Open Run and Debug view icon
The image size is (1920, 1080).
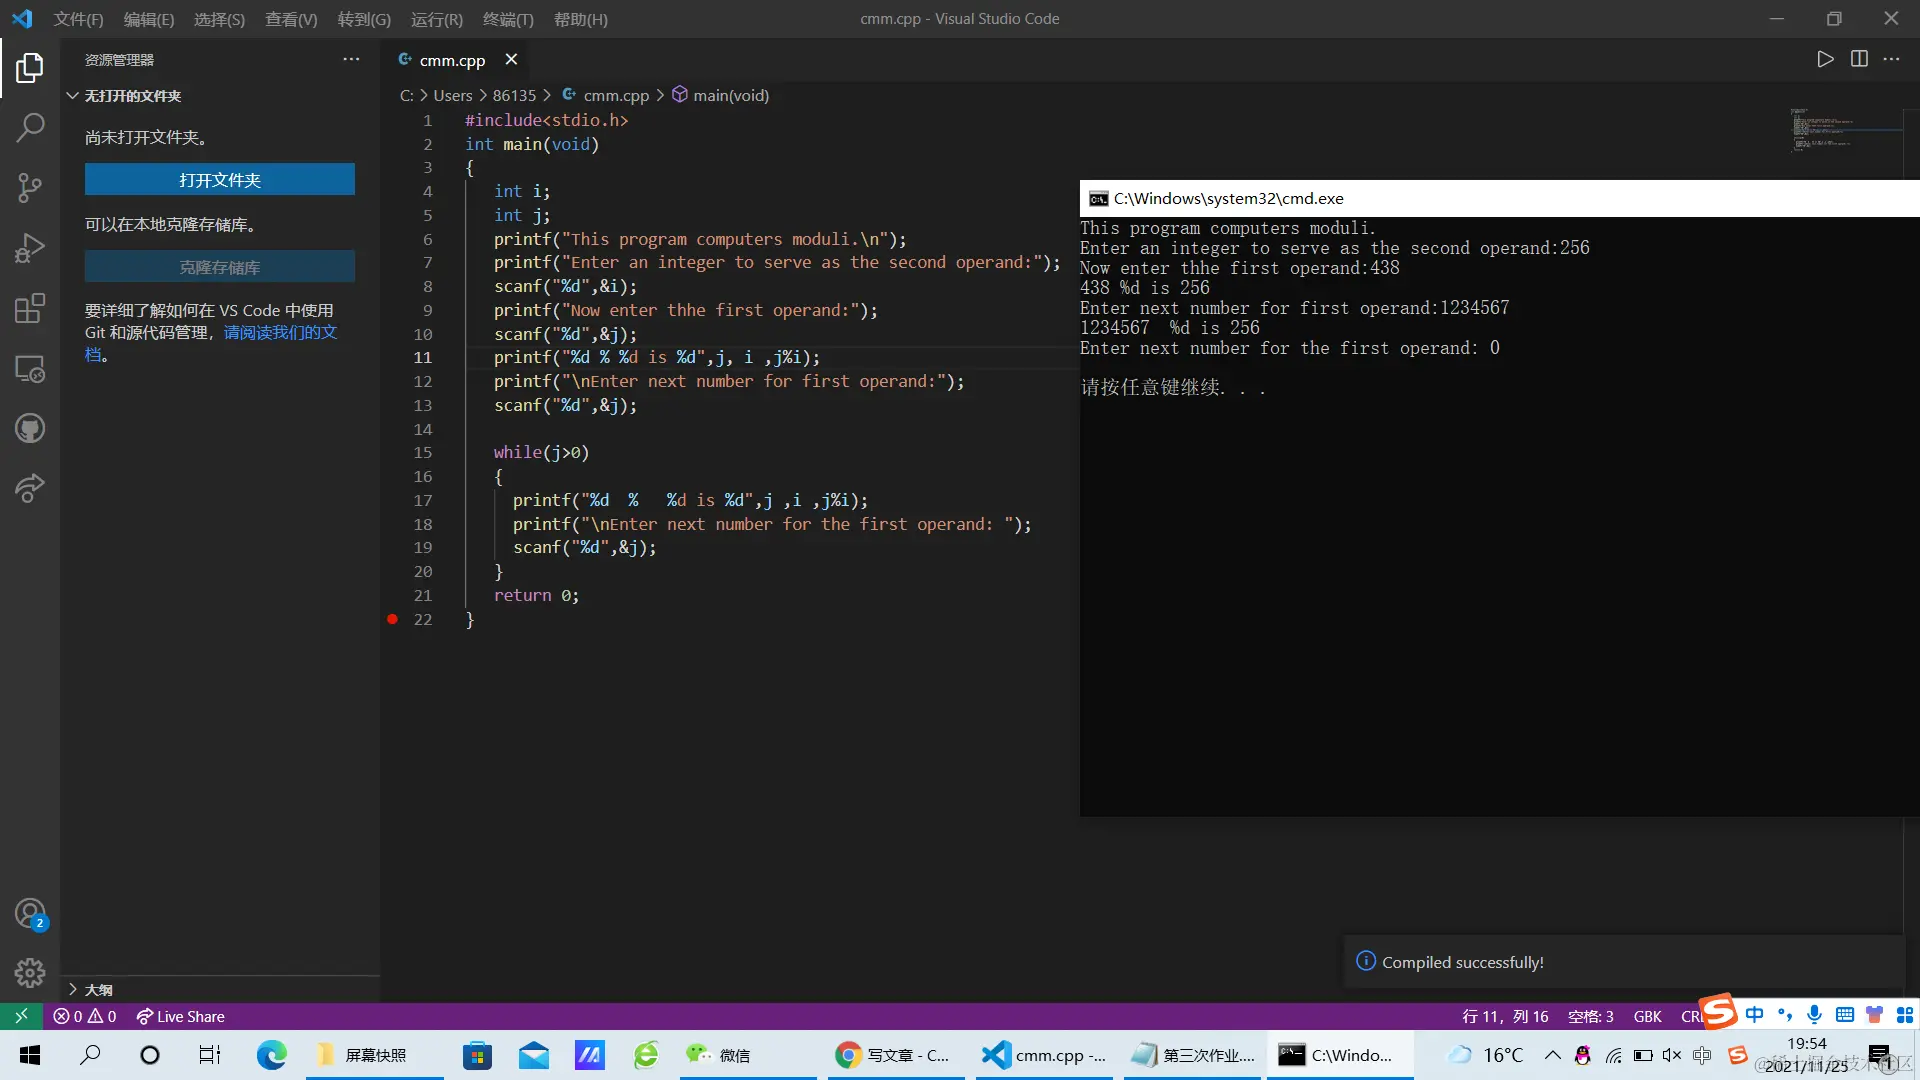pos(30,248)
